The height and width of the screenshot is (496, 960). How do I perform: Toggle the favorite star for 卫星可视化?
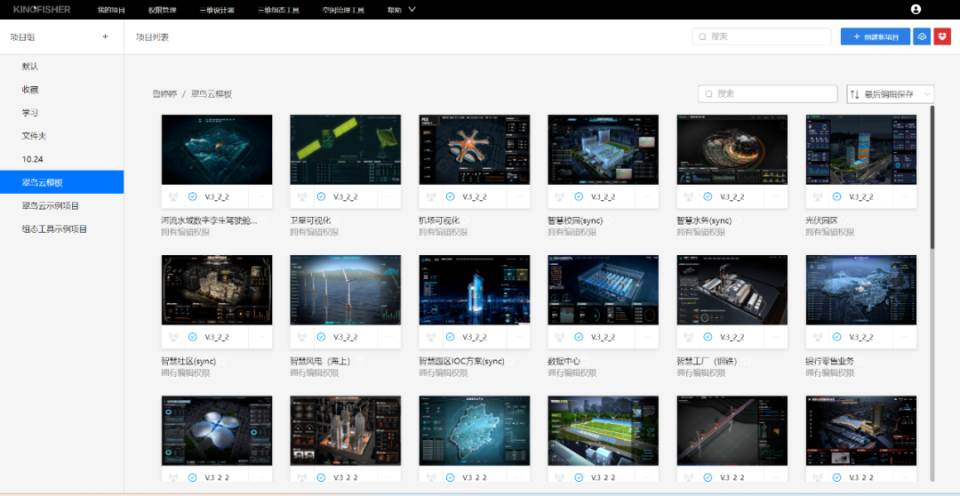pos(337,220)
